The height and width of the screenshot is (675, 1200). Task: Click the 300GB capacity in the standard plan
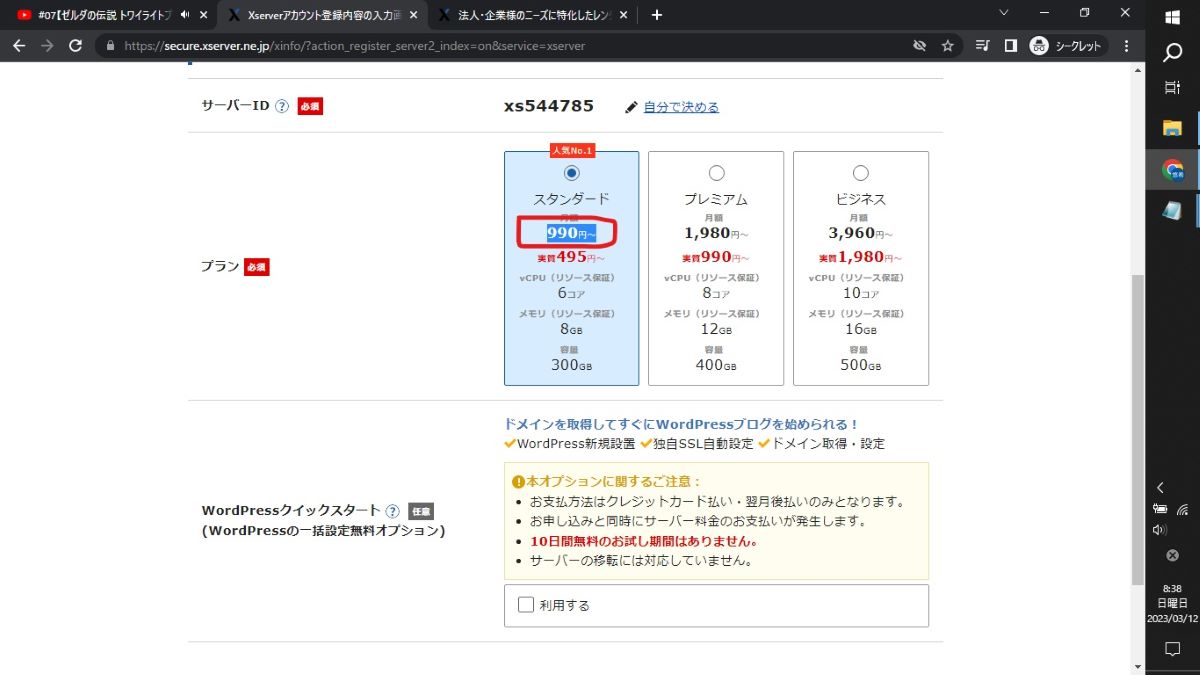[571, 365]
